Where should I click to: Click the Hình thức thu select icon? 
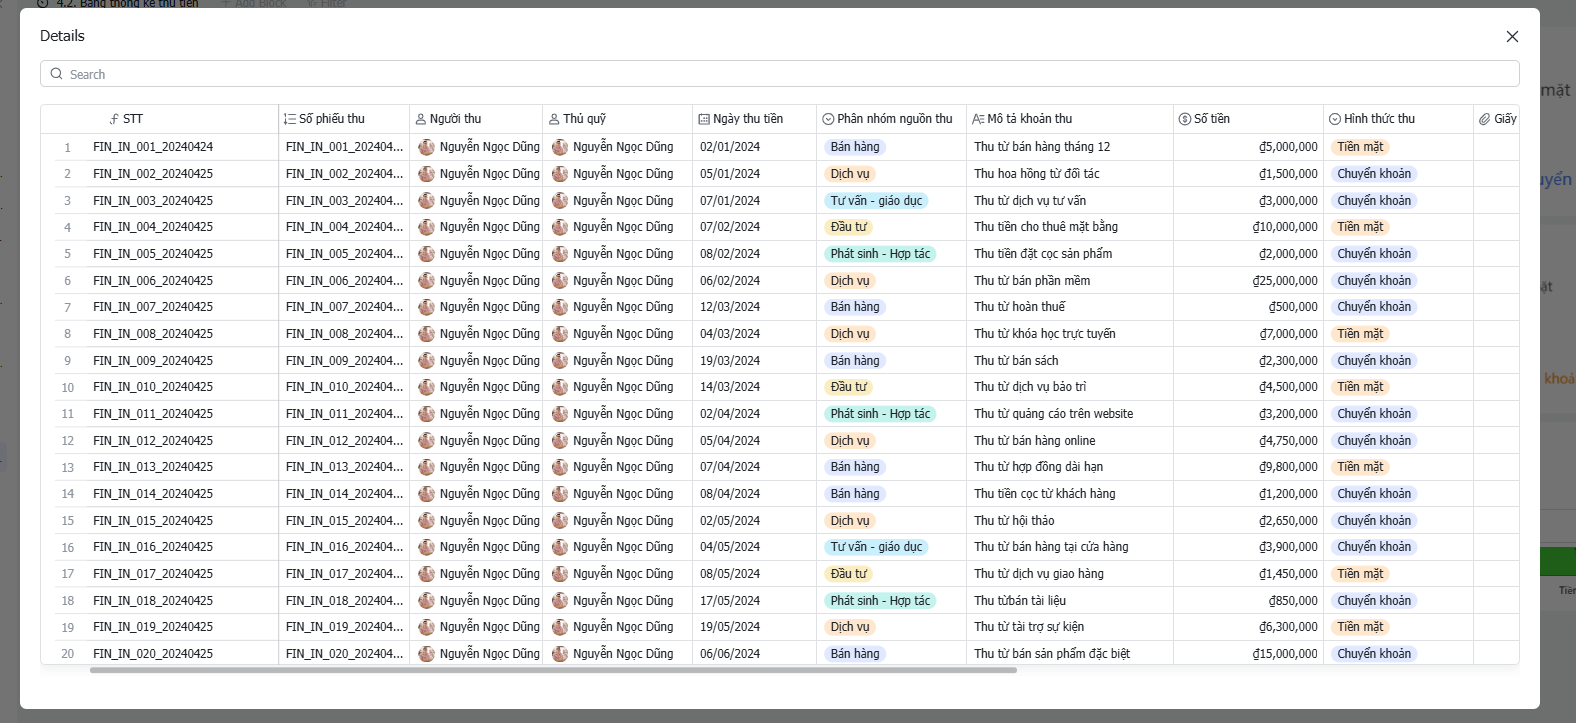[1335, 119]
